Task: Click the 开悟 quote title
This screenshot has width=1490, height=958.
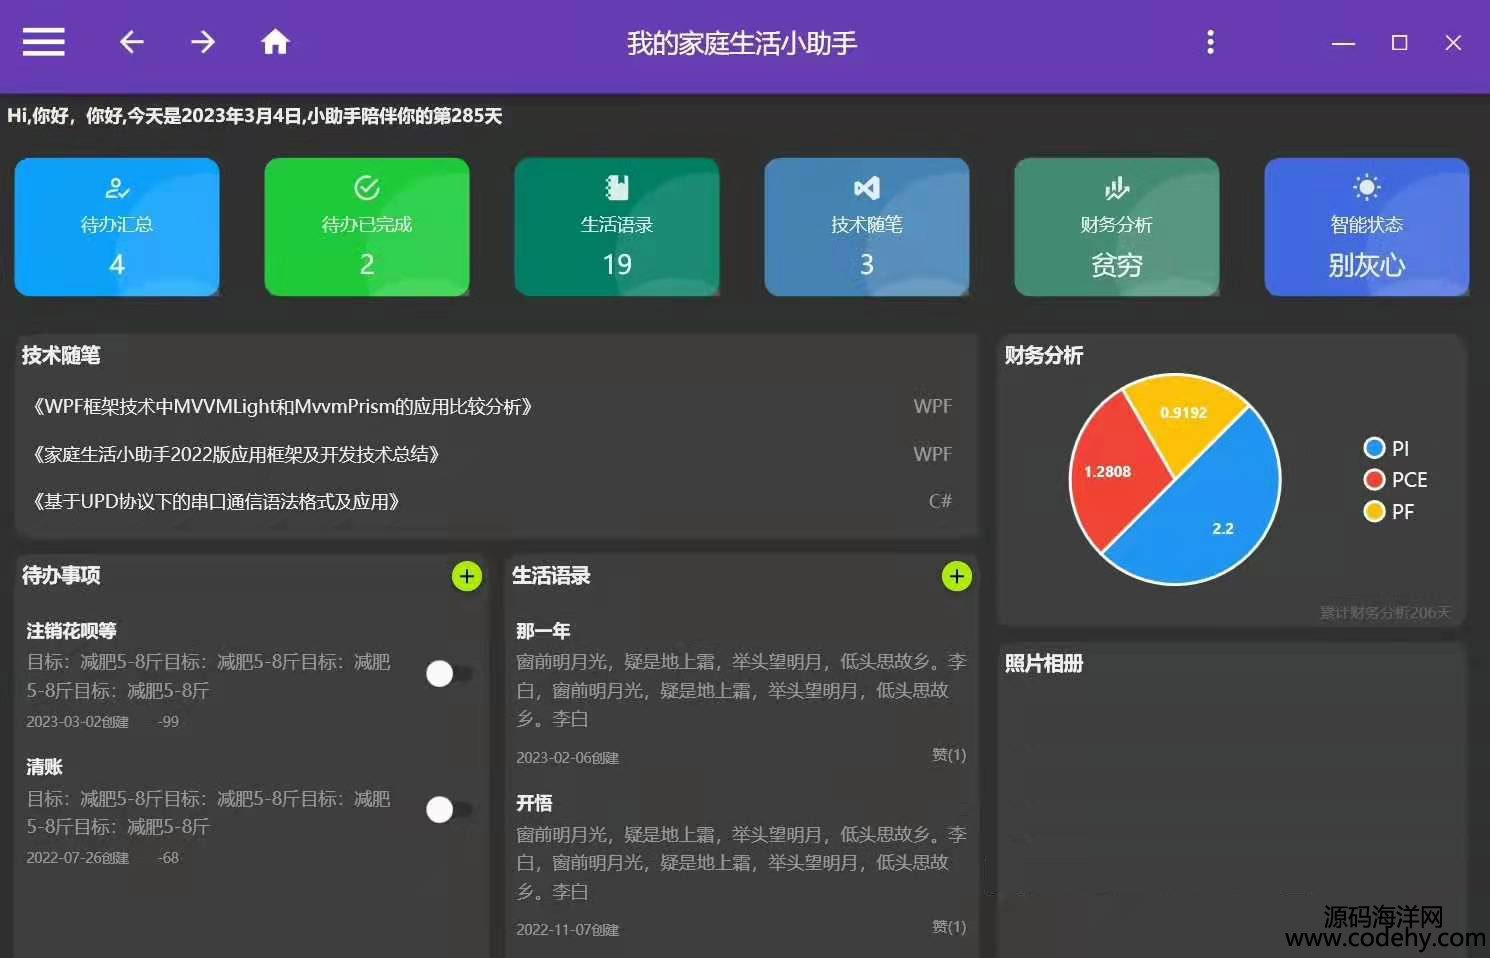Action: pyautogui.click(x=534, y=803)
